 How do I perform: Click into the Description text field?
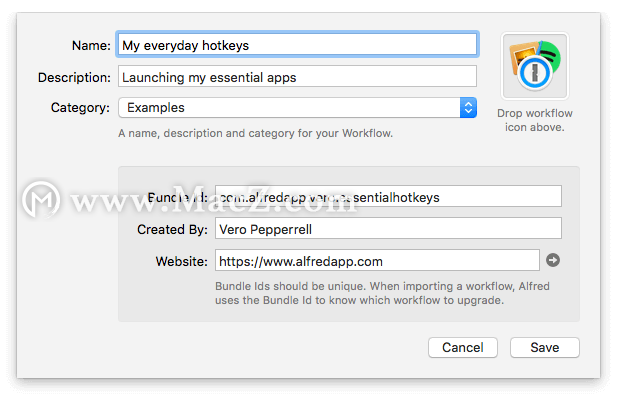coord(297,76)
